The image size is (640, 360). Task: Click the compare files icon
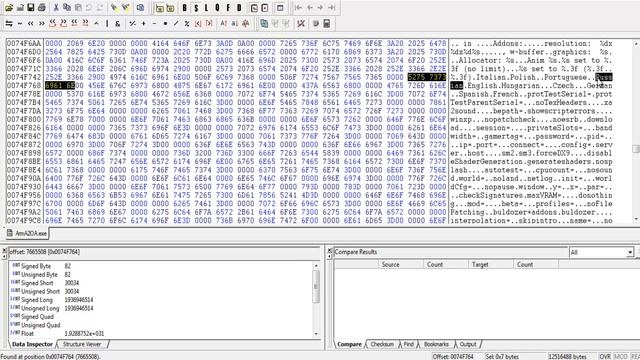[x=264, y=24]
